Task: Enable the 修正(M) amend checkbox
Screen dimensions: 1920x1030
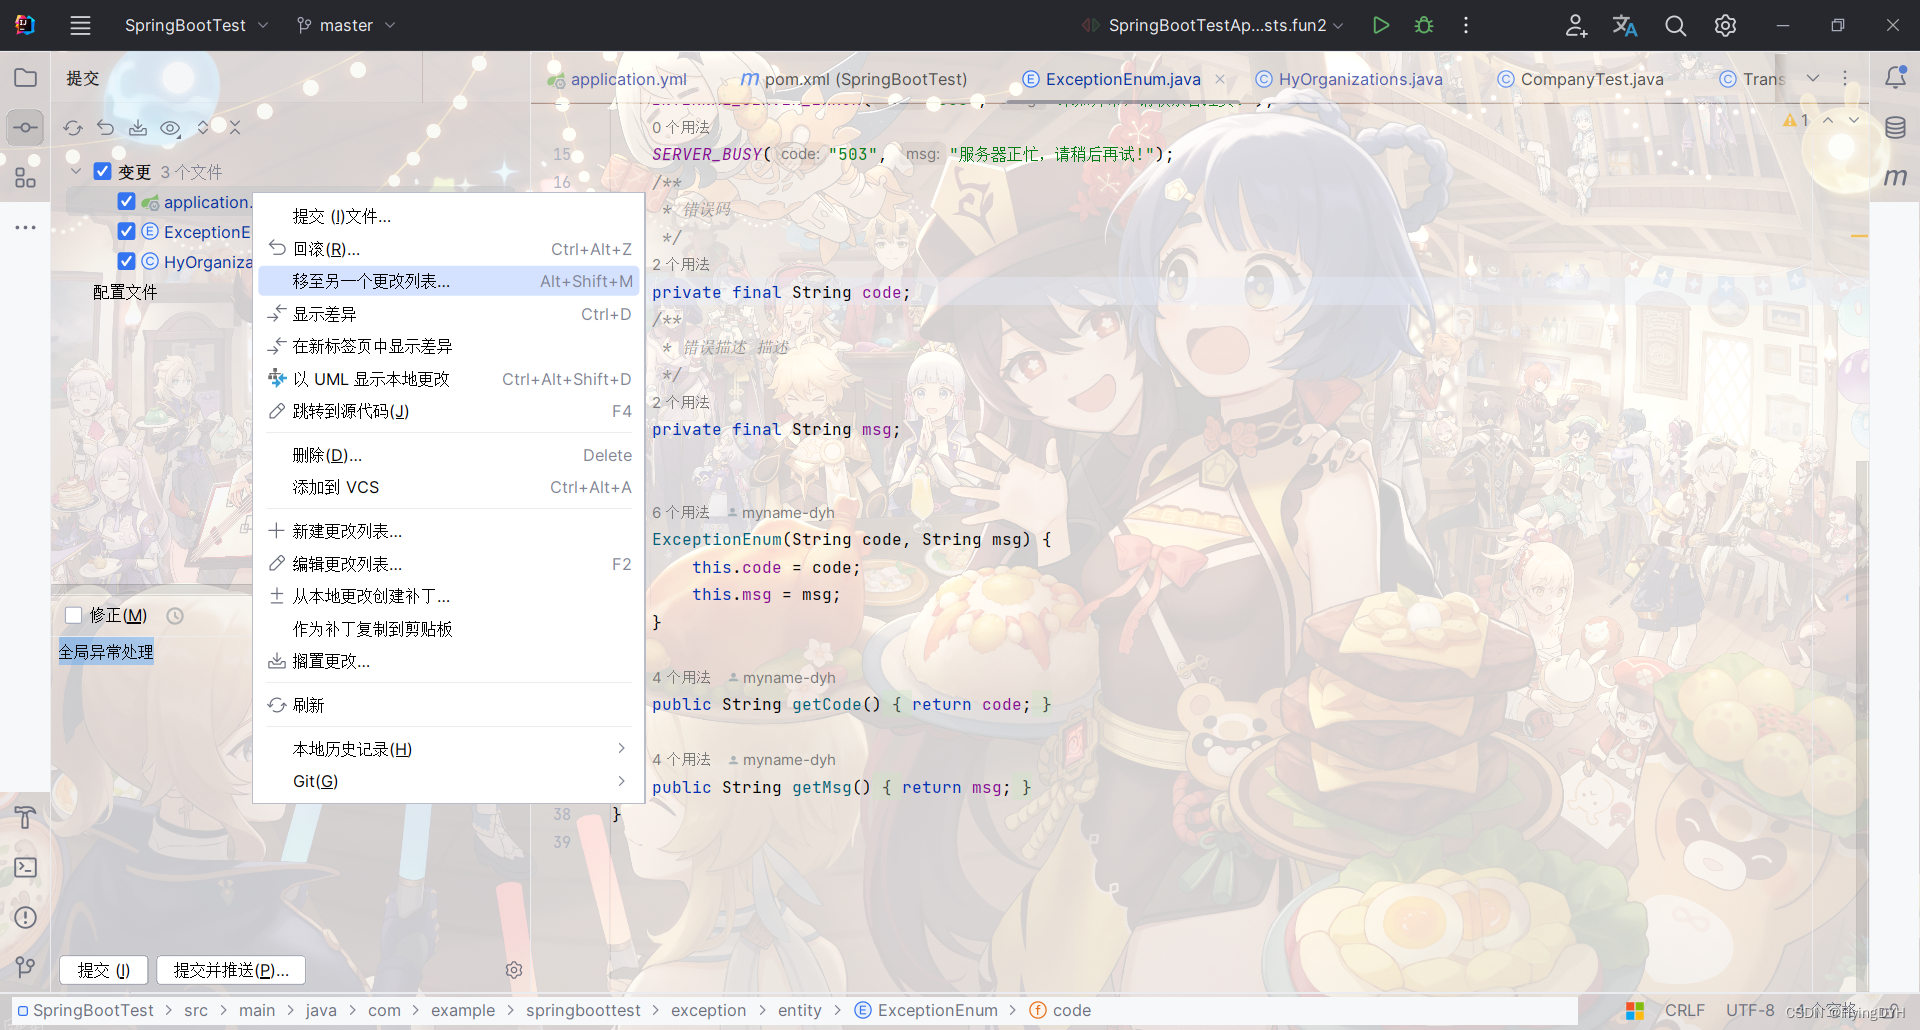Action: [73, 615]
